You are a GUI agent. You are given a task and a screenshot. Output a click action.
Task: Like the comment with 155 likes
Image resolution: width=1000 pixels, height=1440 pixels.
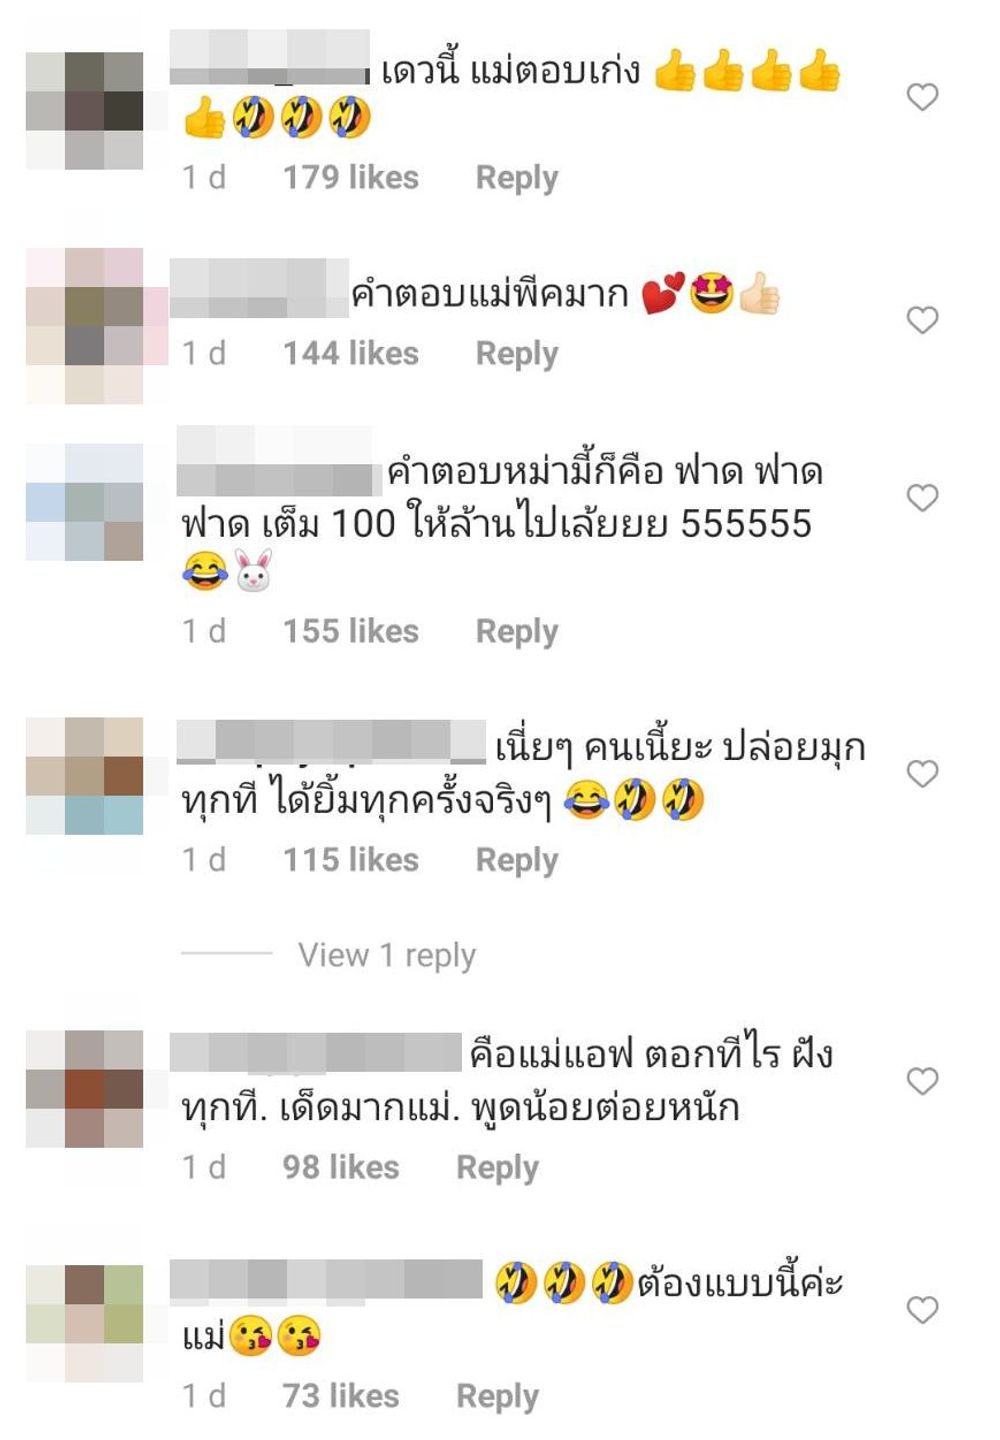[x=922, y=498]
